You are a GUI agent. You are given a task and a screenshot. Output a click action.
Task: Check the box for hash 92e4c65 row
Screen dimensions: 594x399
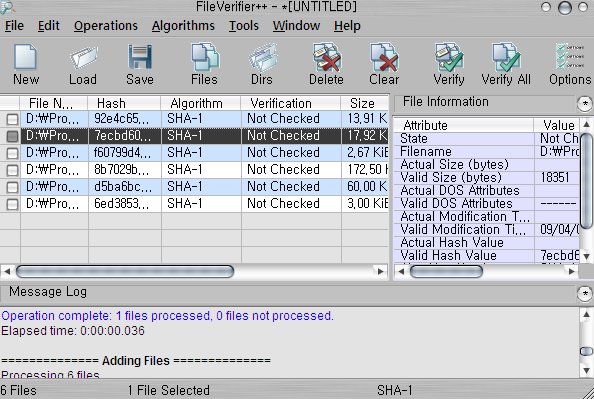pyautogui.click(x=12, y=119)
